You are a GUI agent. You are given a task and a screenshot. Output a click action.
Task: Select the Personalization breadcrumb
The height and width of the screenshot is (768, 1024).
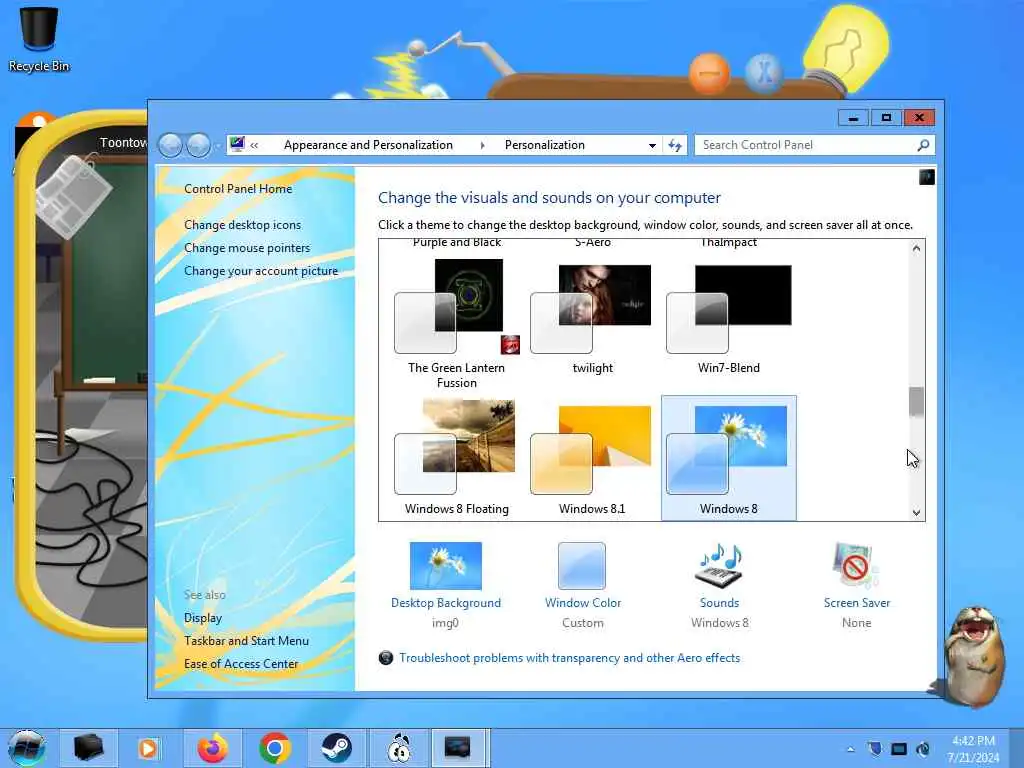(545, 145)
